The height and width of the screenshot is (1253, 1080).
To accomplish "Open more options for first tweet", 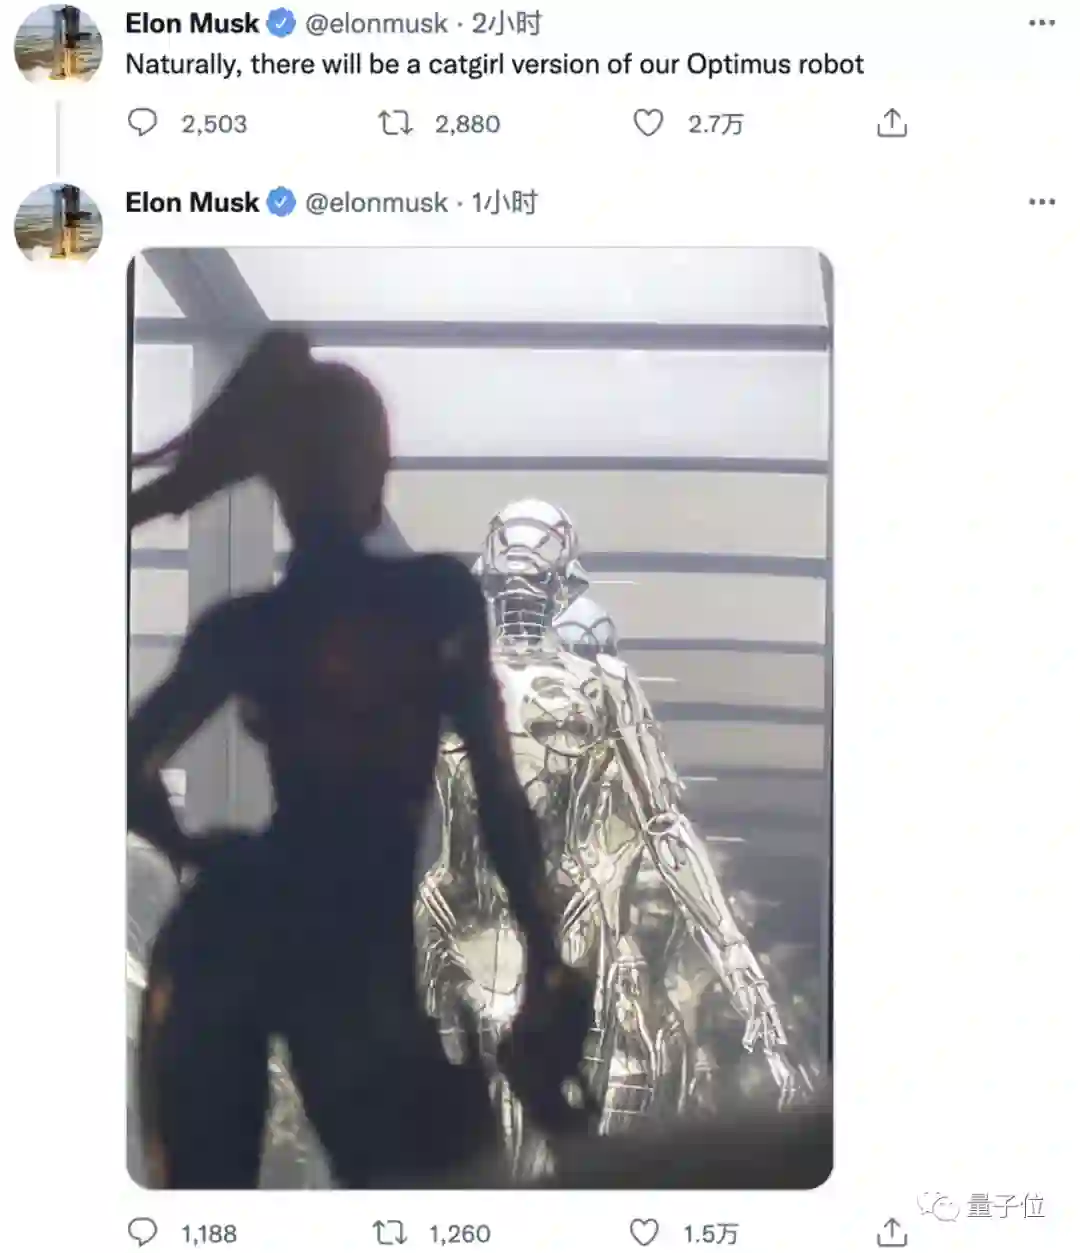I will [1042, 23].
